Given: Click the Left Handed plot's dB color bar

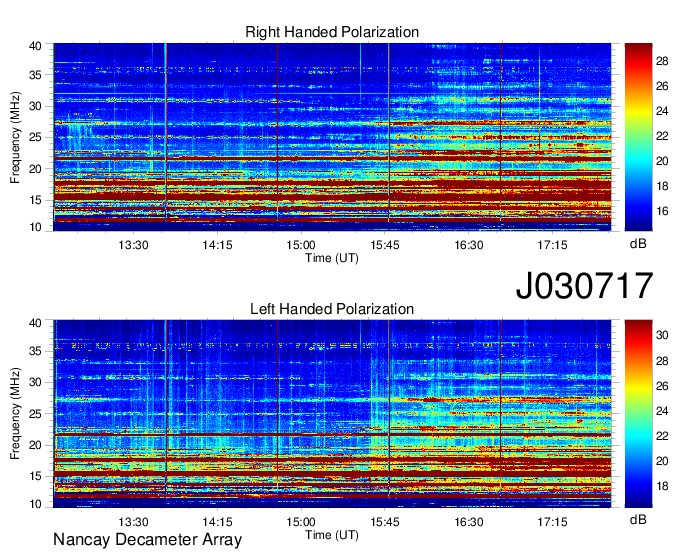Looking at the screenshot, I should tap(638, 414).
